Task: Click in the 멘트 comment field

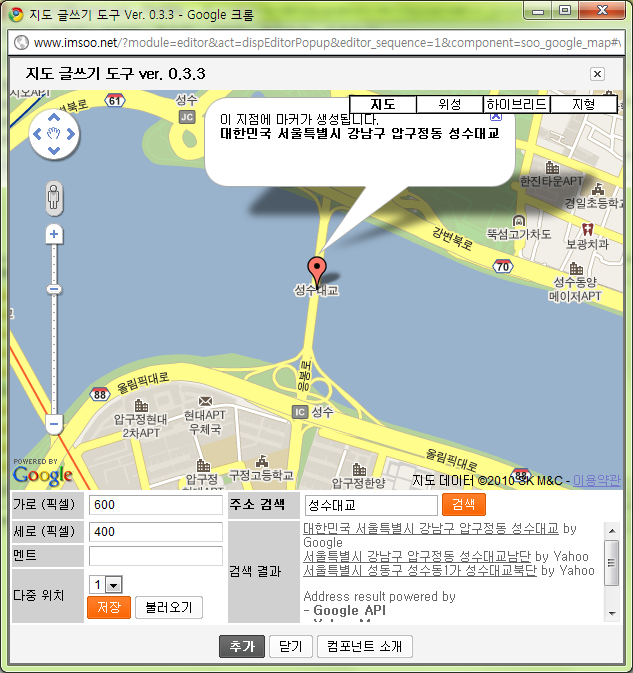Action: [156, 556]
